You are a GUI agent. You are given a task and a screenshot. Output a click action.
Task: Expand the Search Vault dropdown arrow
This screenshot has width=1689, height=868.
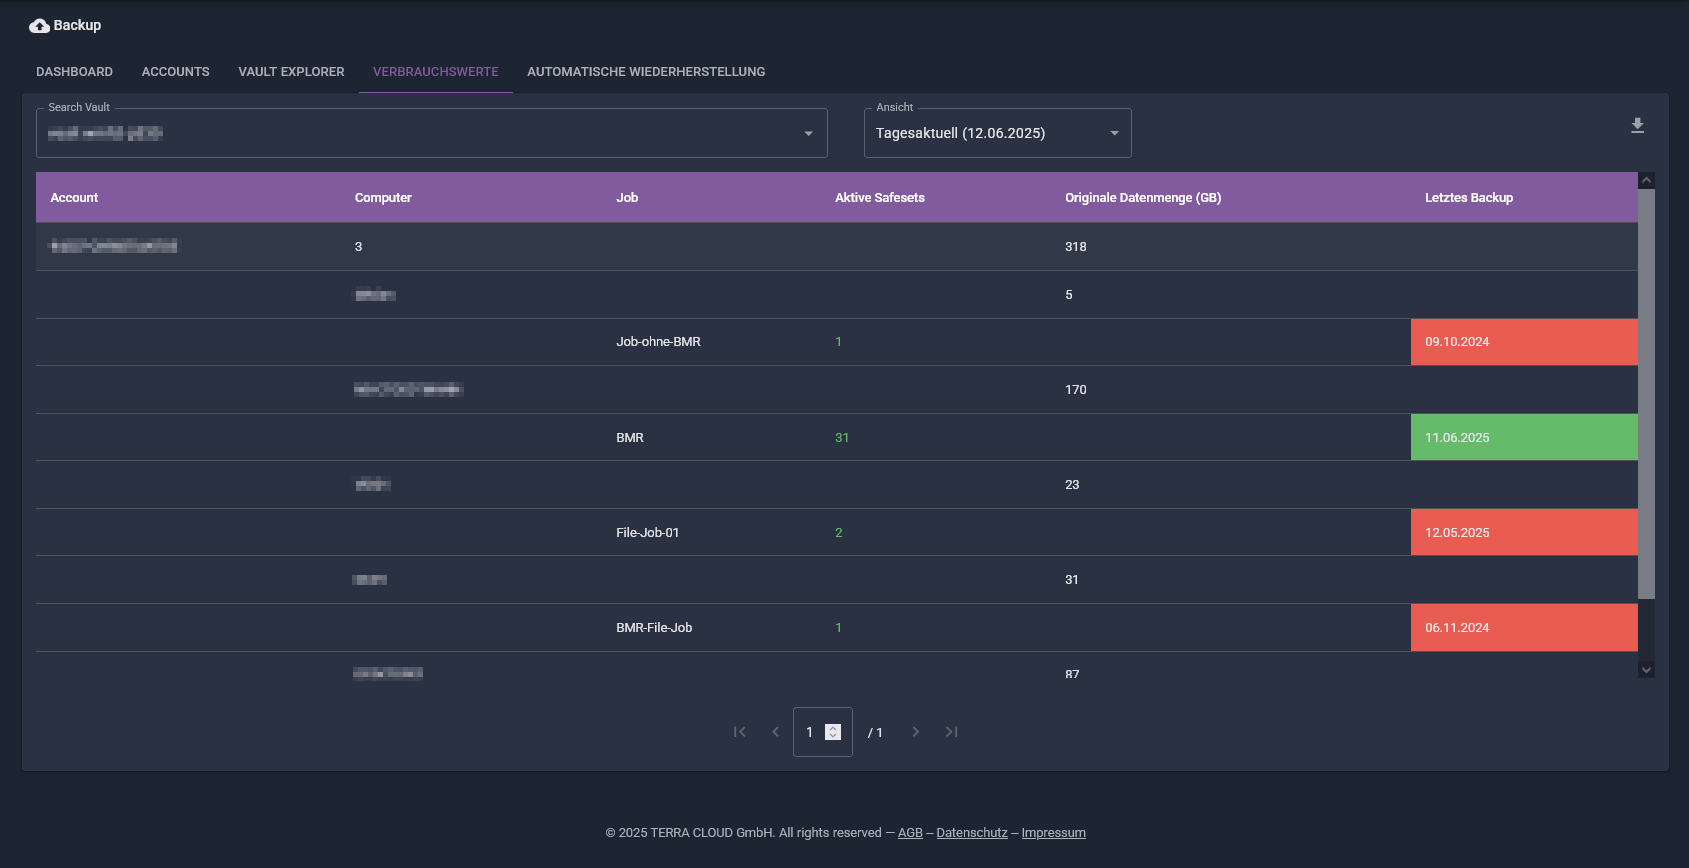(808, 134)
